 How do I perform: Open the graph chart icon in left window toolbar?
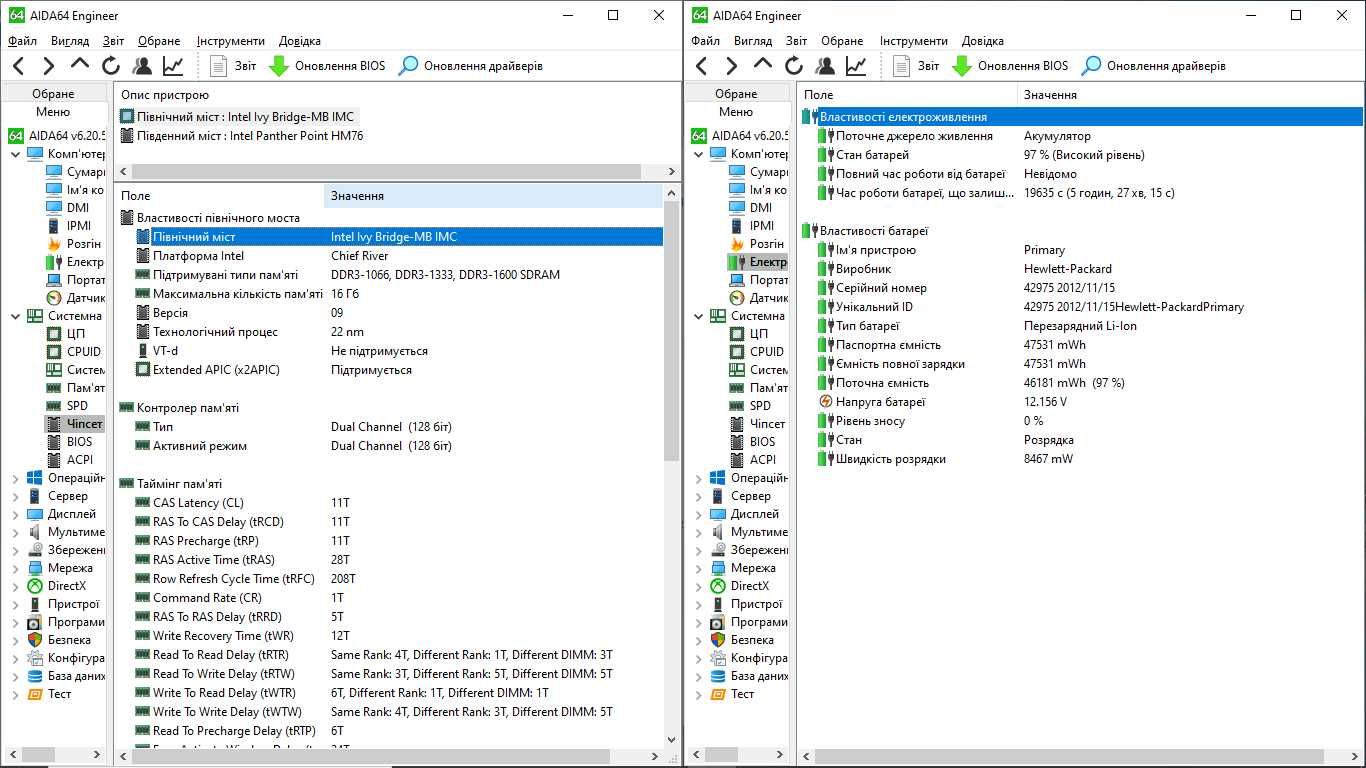(173, 66)
